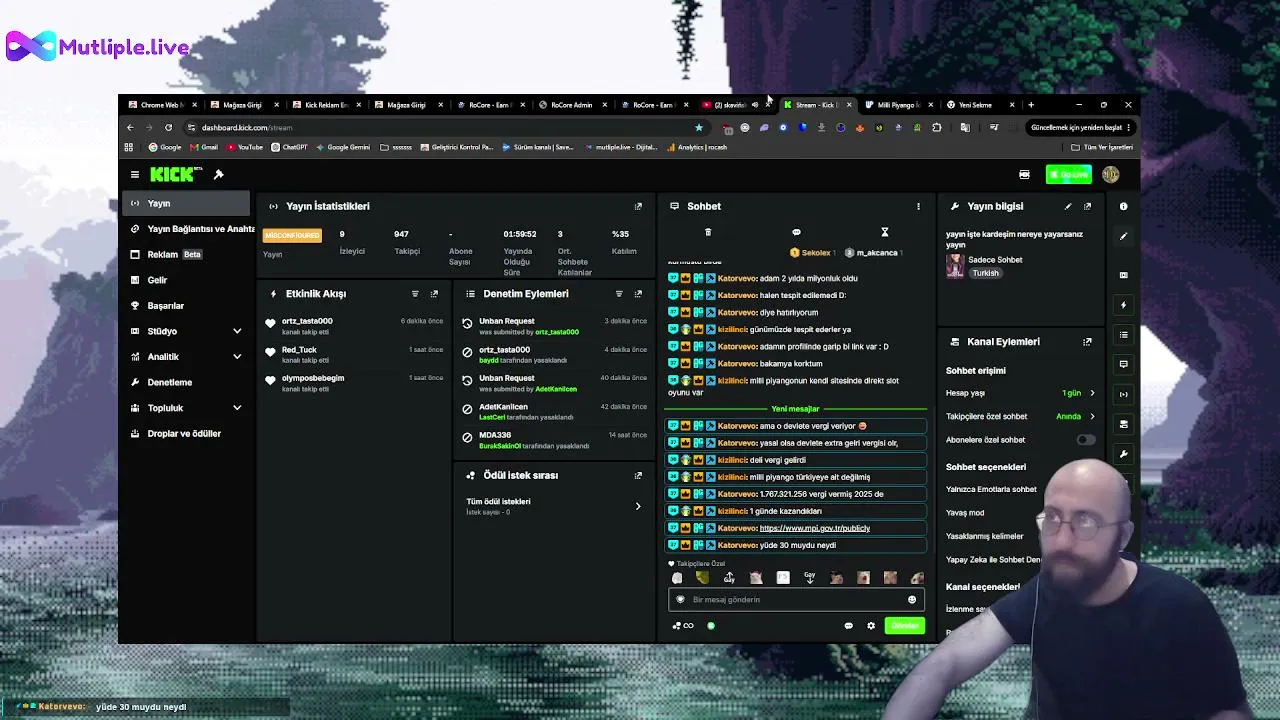This screenshot has width=1280, height=720.
Task: Pop out the Yayın bilgisi panel
Action: coord(1087,206)
